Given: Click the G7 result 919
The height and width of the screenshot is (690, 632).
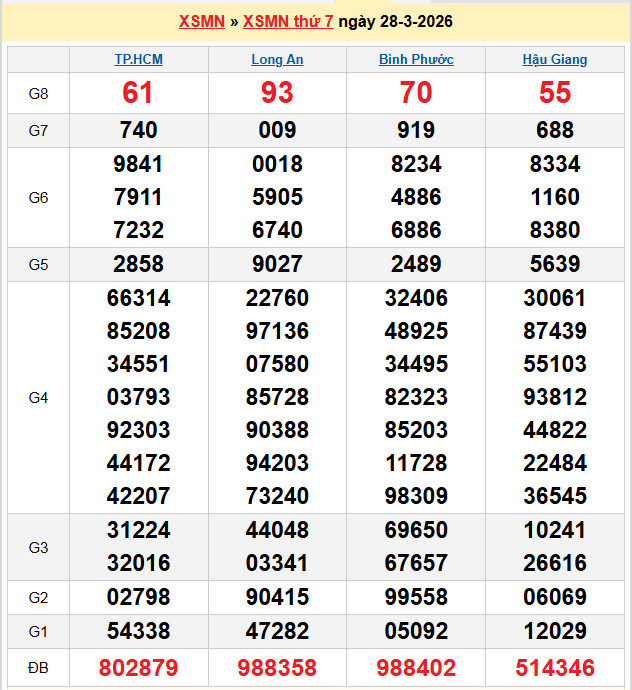Looking at the screenshot, I should (416, 130).
